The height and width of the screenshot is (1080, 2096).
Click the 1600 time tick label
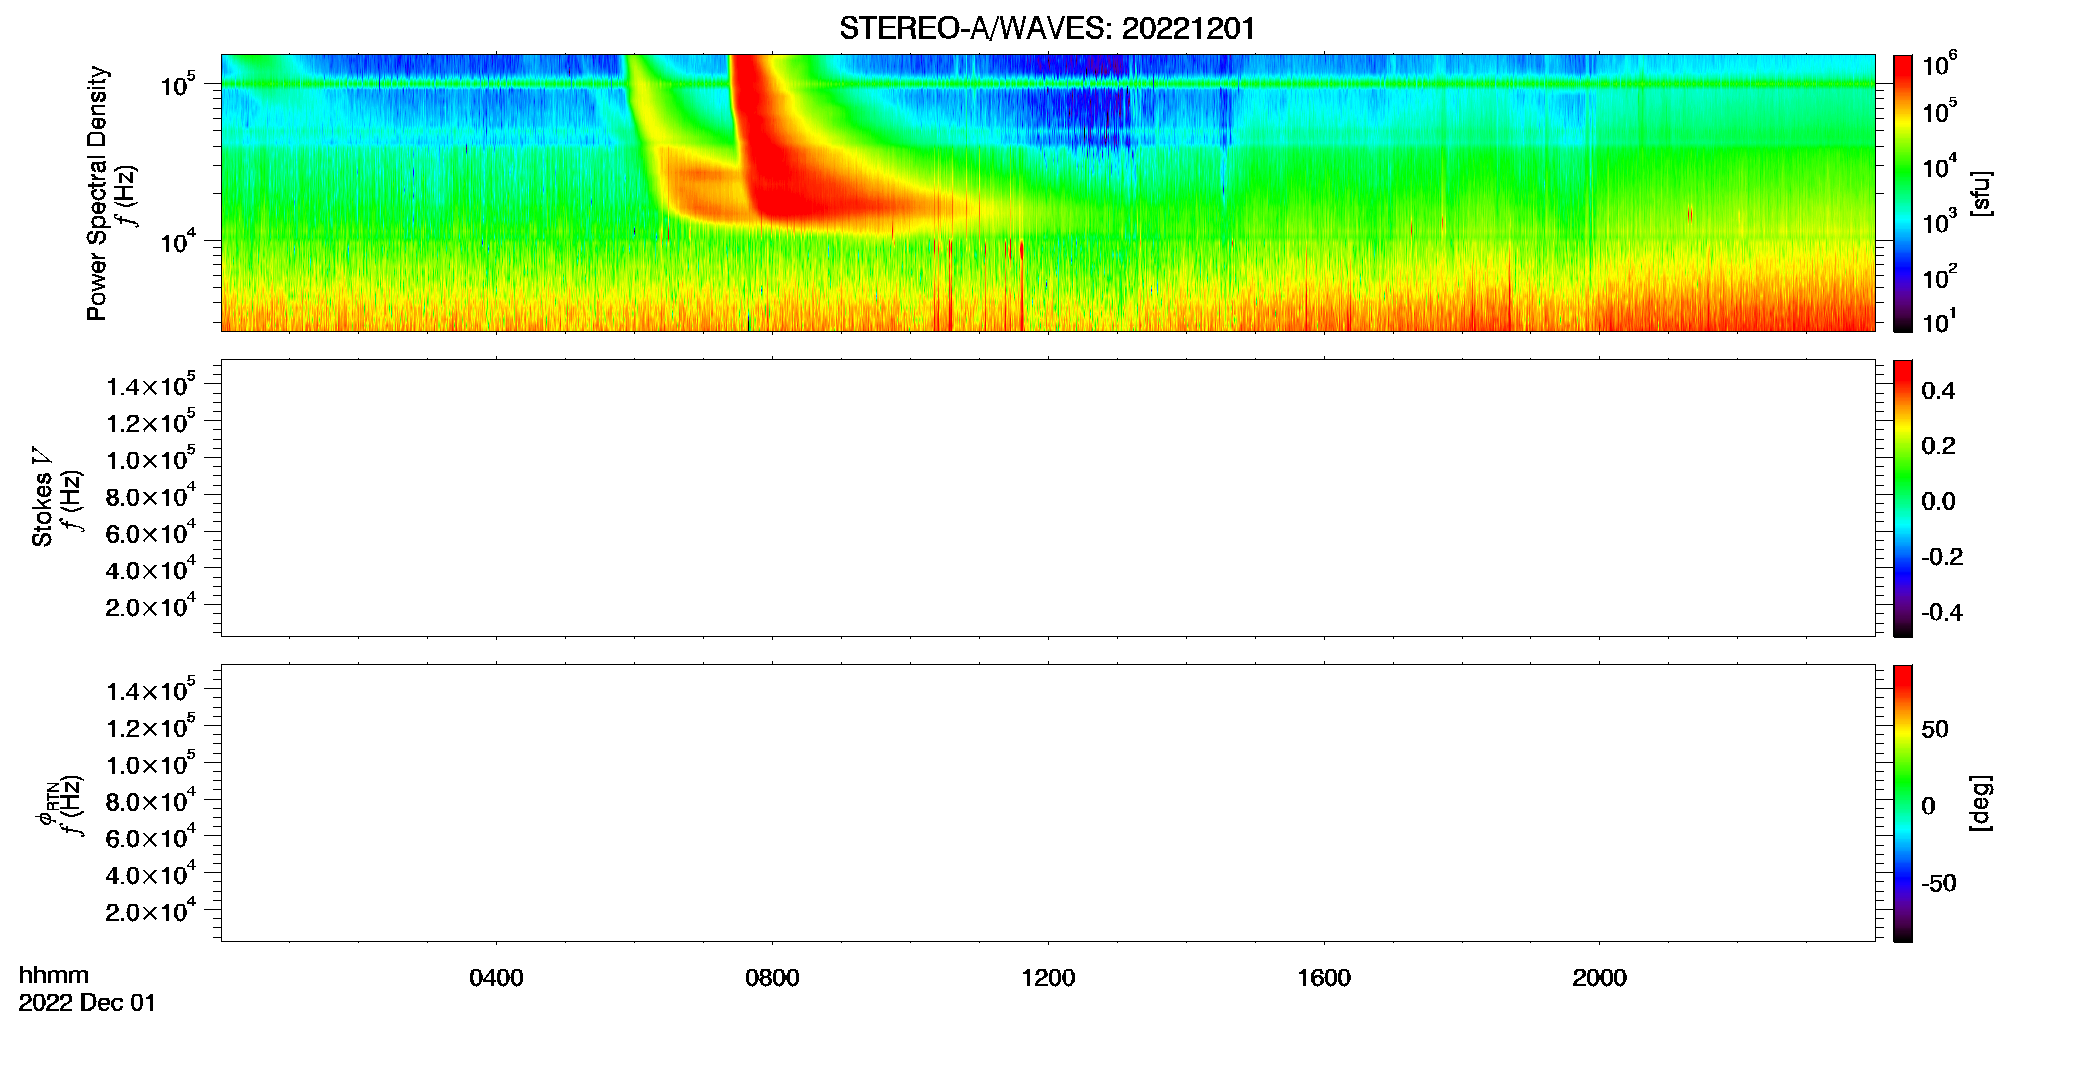[1324, 978]
